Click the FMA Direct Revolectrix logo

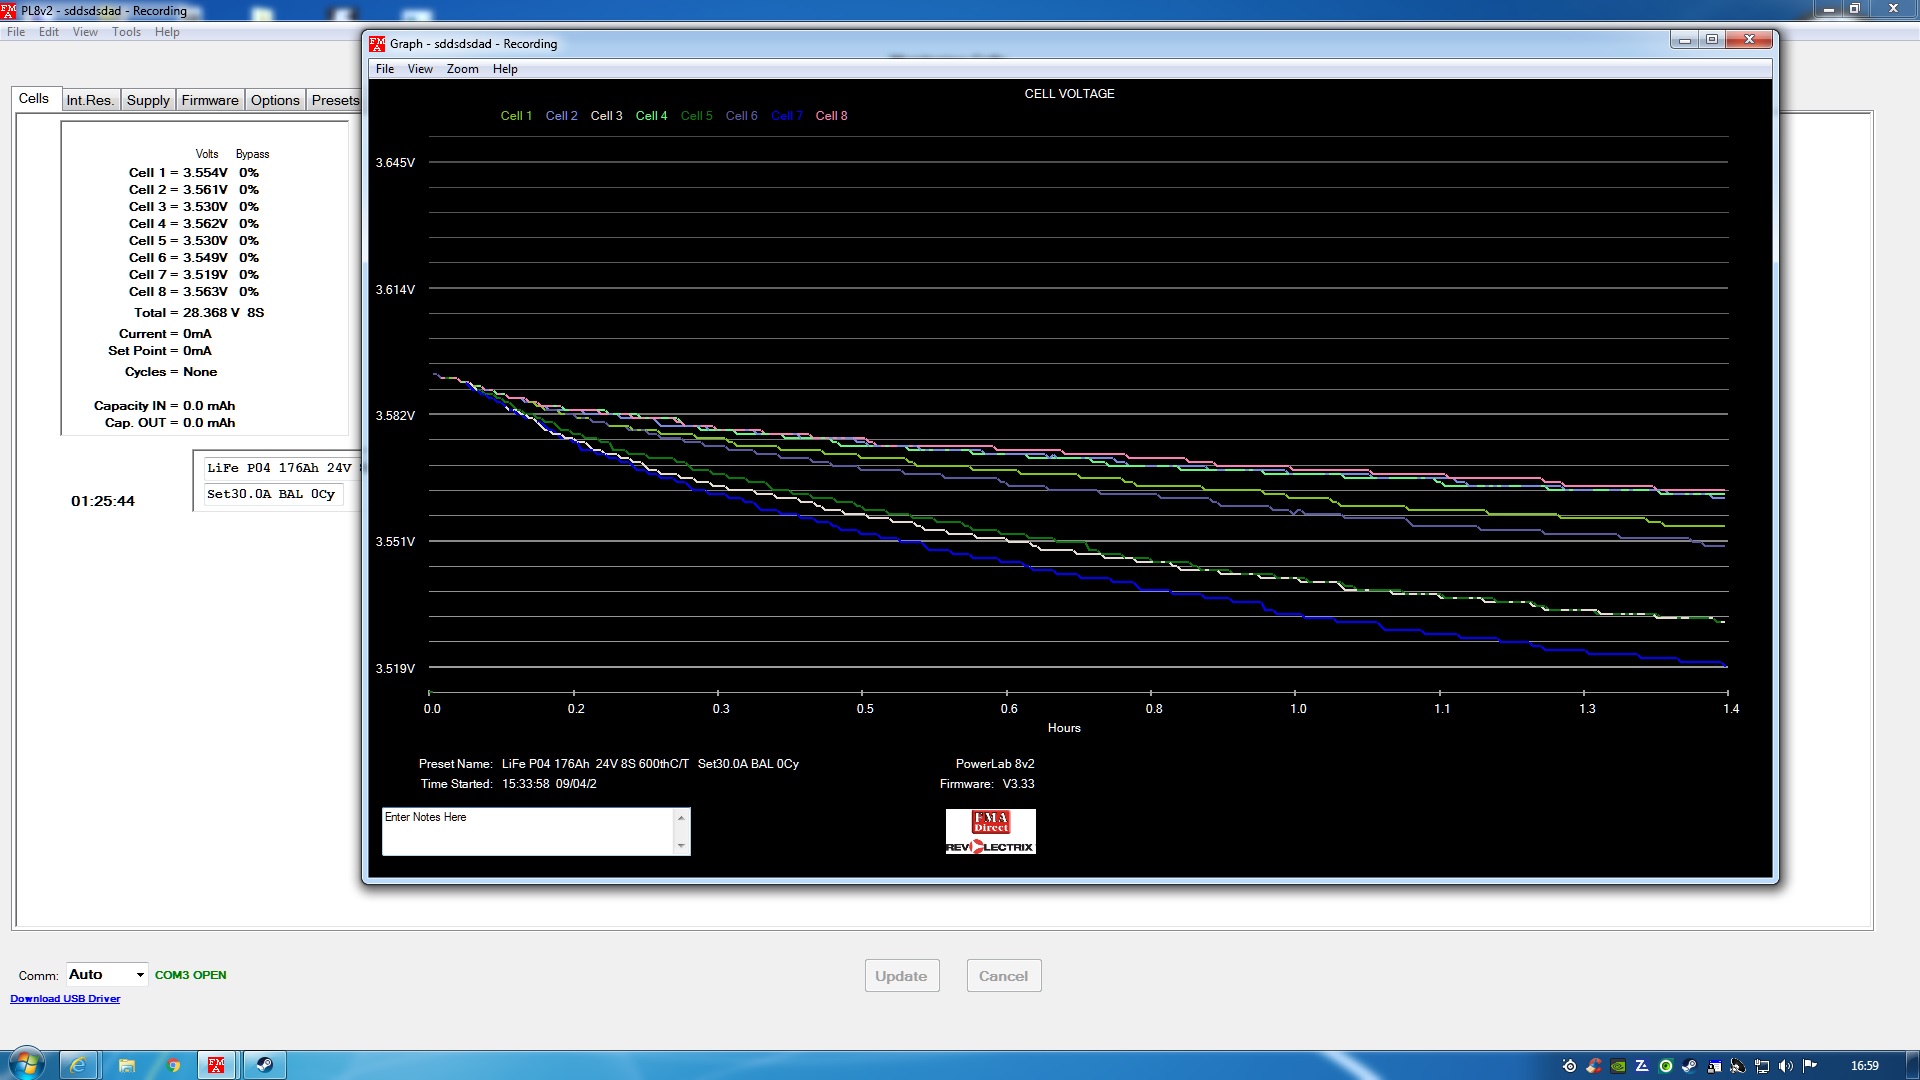click(x=990, y=832)
